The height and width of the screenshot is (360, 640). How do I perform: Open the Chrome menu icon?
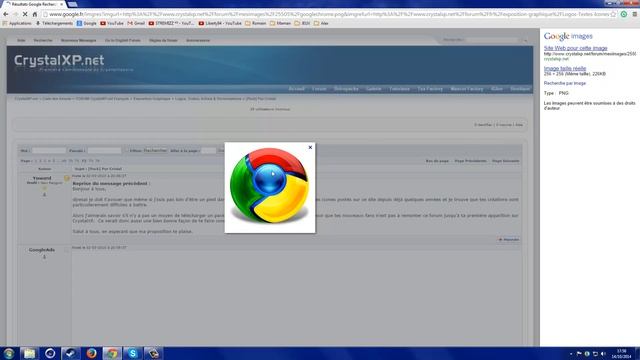tap(635, 14)
